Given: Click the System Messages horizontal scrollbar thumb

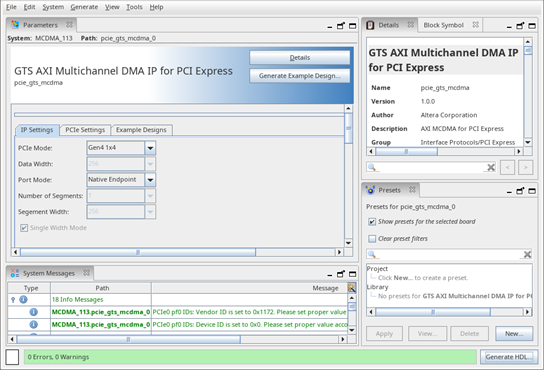Looking at the screenshot, I should point(128,339).
